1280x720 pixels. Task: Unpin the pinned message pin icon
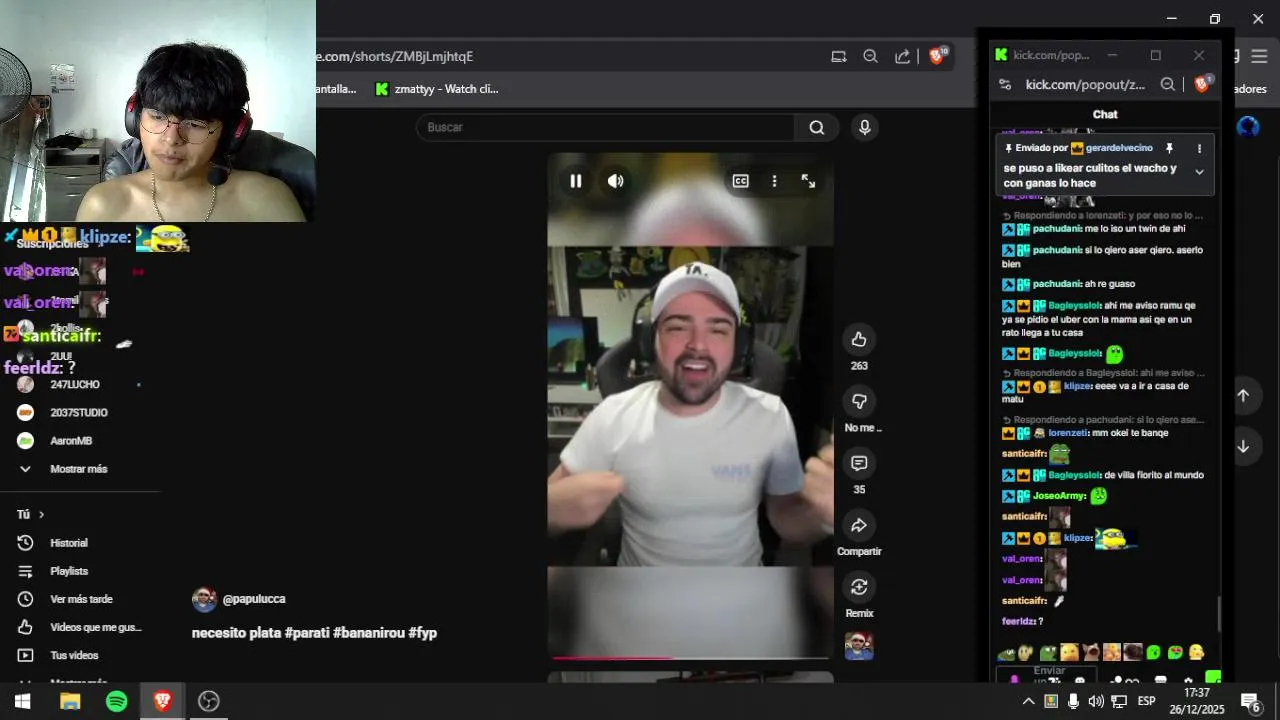(x=1169, y=148)
